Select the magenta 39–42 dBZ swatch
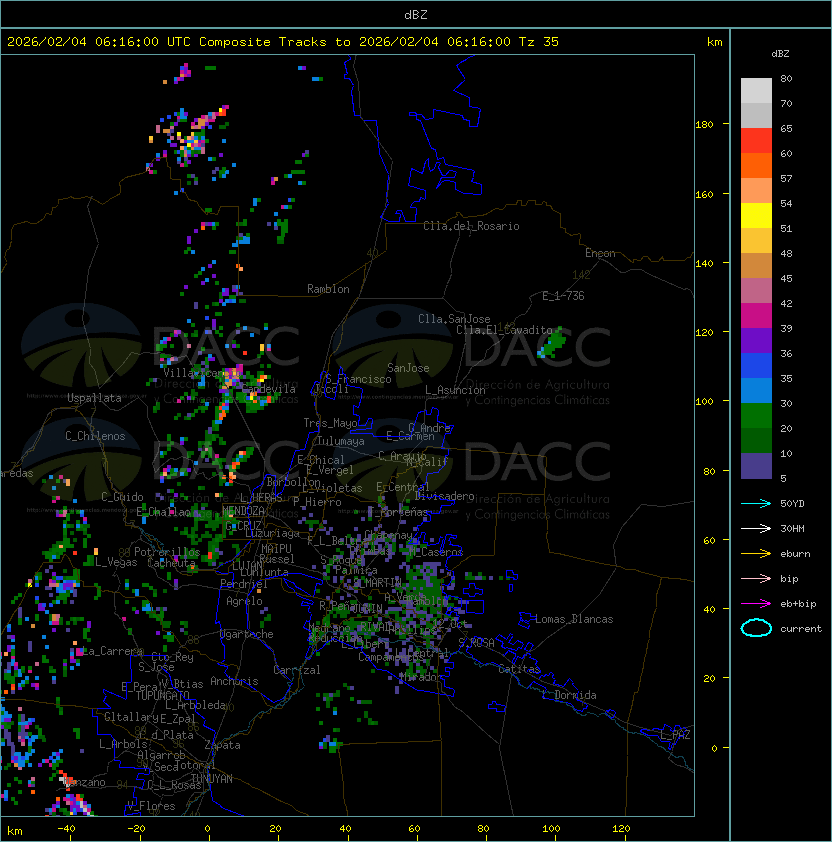This screenshot has height=842, width=832. click(x=756, y=316)
